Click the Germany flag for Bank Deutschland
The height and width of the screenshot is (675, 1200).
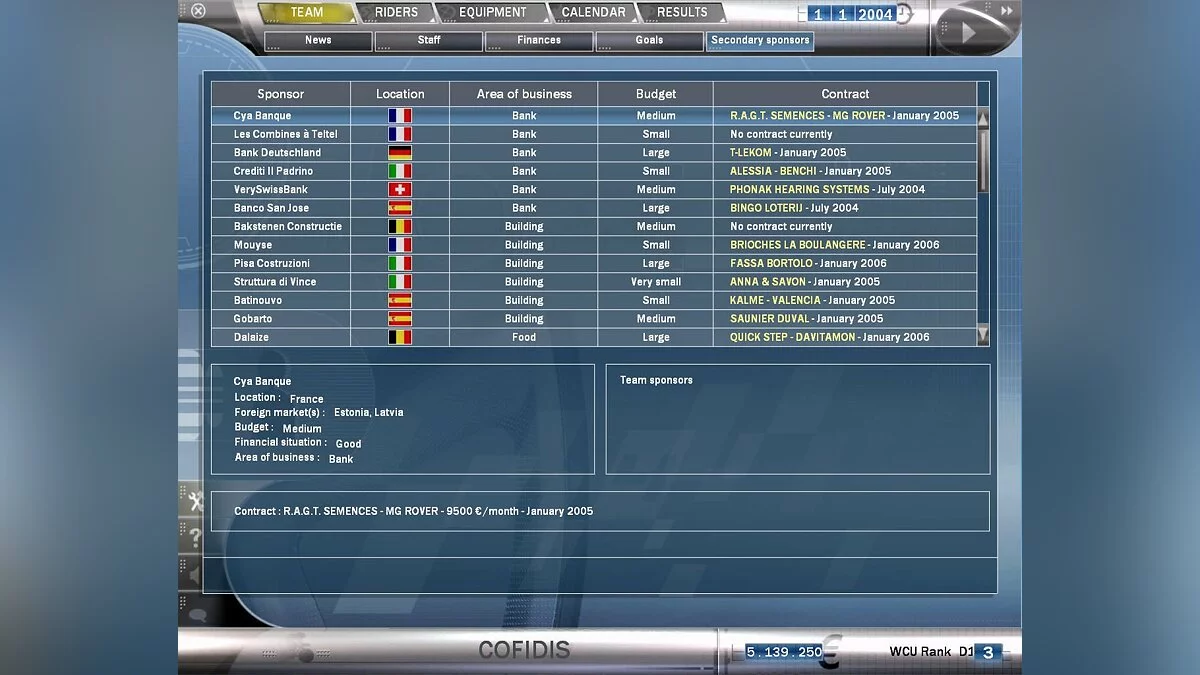400,153
